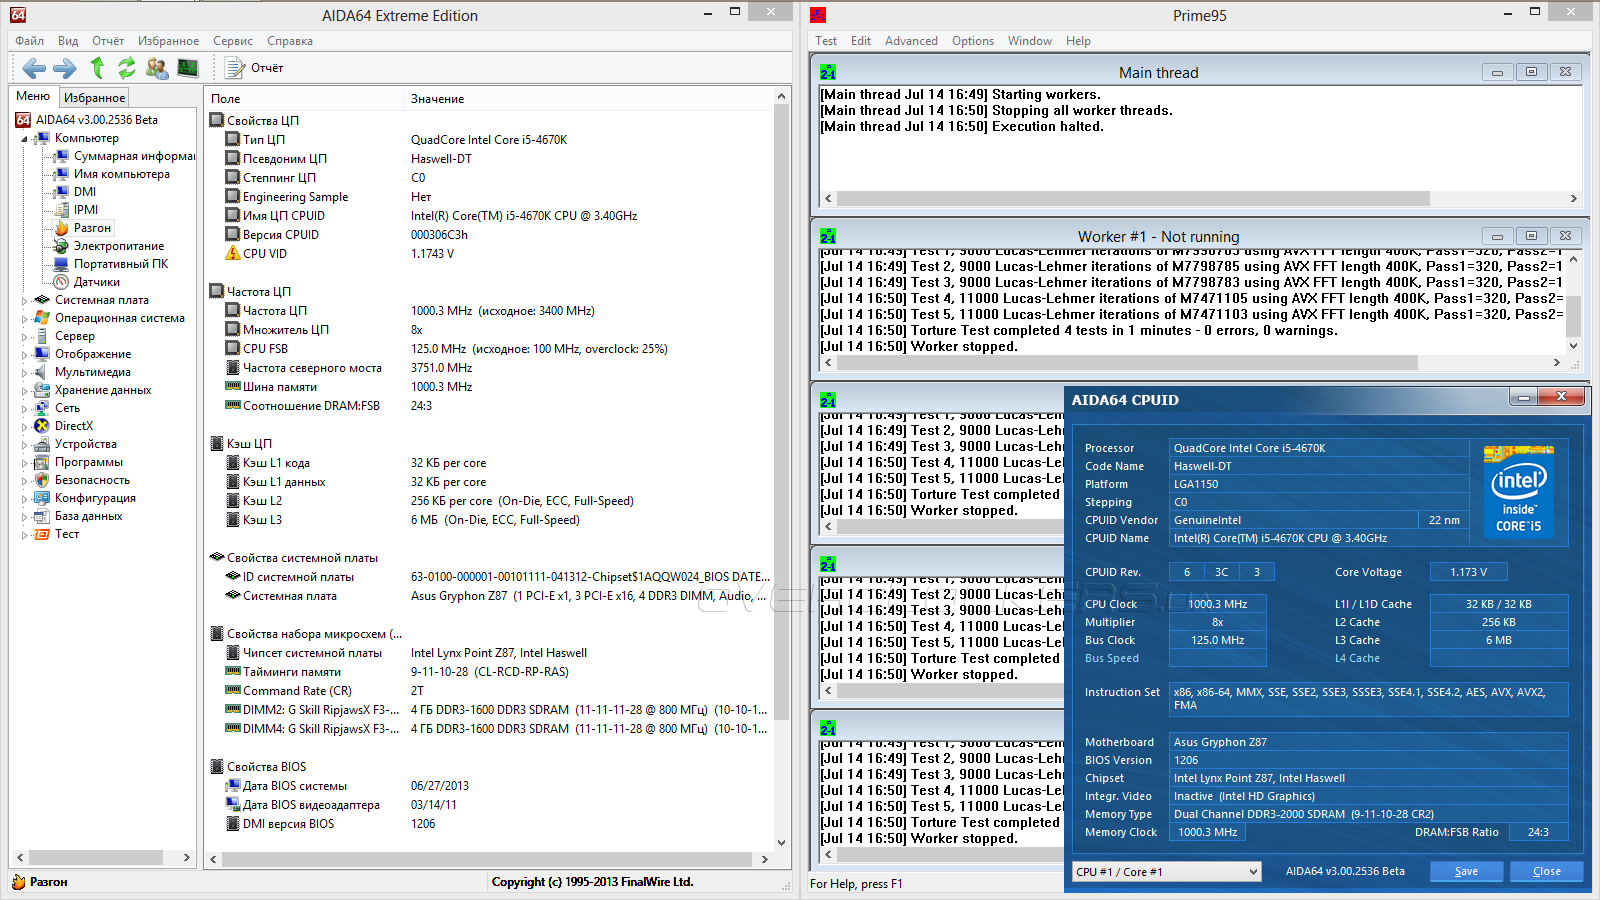
Task: Select Датчики sensors in the tree
Action: point(96,282)
